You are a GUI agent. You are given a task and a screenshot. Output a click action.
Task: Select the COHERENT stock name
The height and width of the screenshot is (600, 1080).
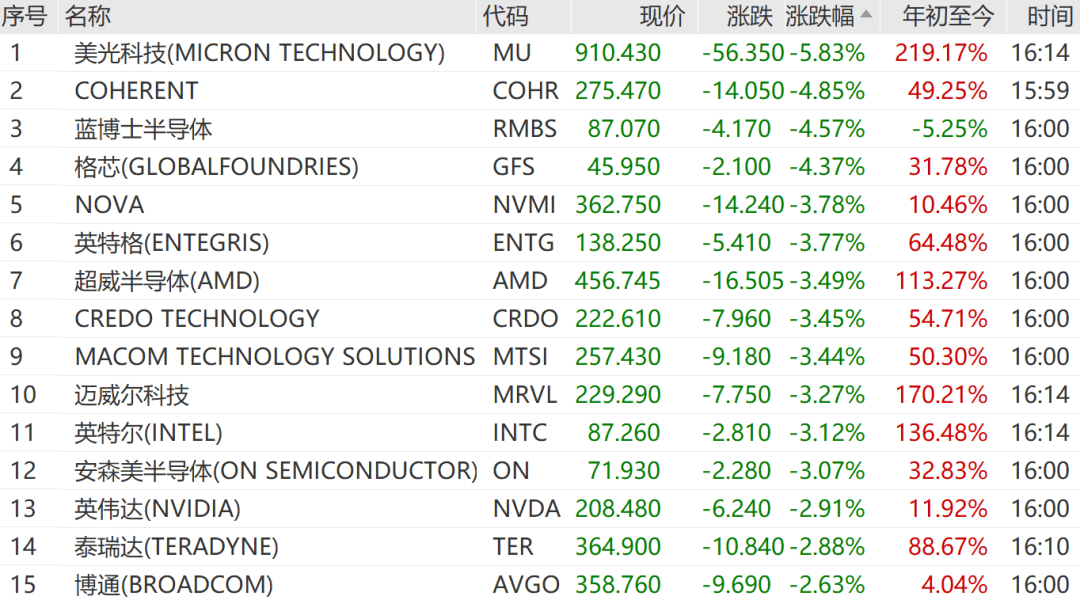coord(136,91)
